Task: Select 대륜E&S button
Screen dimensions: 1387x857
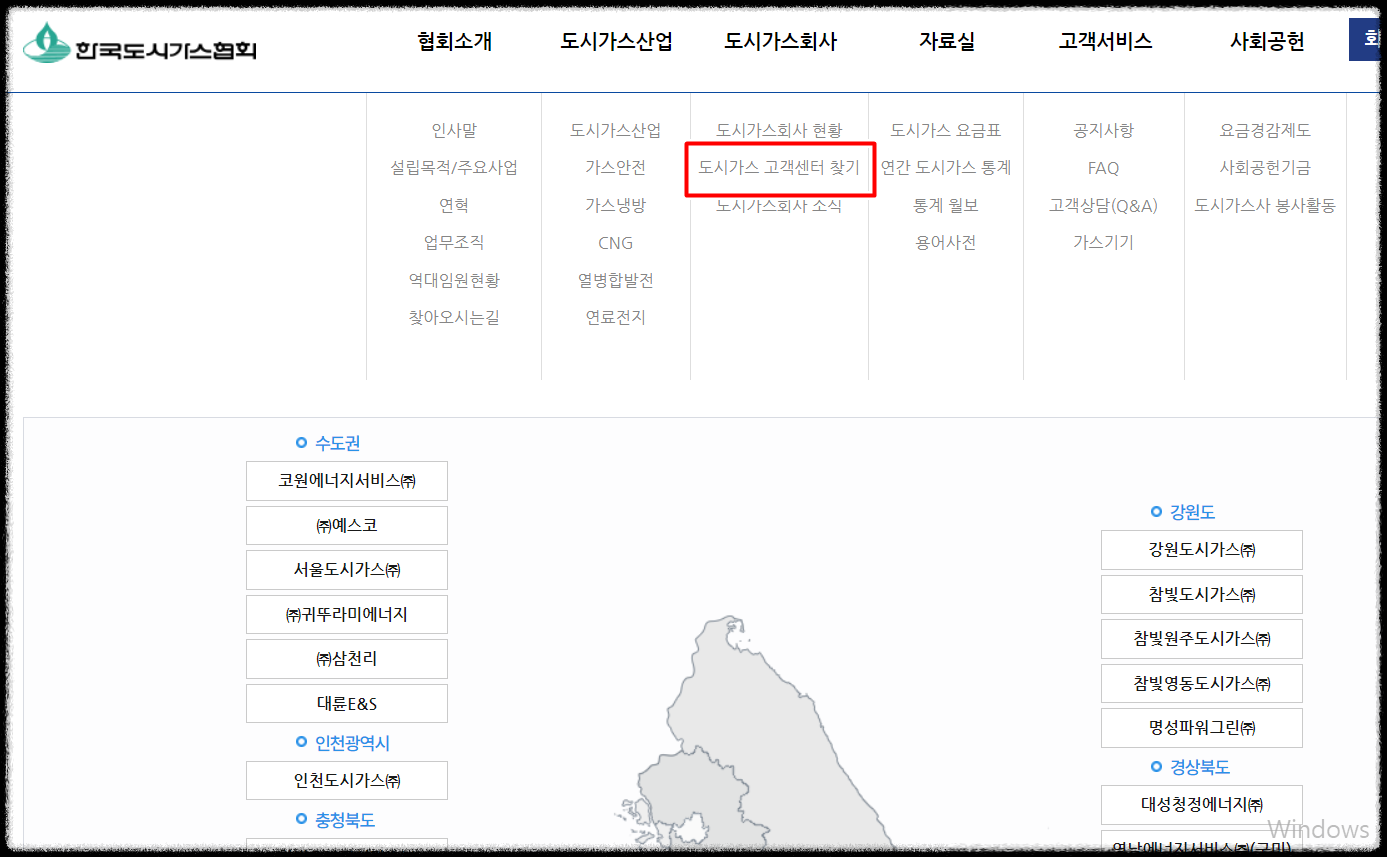Action: pyautogui.click(x=347, y=703)
